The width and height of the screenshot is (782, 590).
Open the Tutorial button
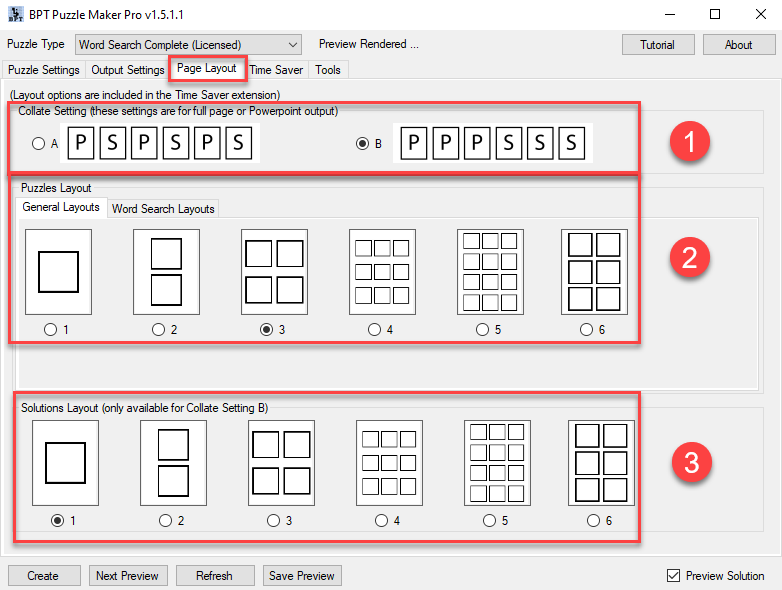(657, 44)
